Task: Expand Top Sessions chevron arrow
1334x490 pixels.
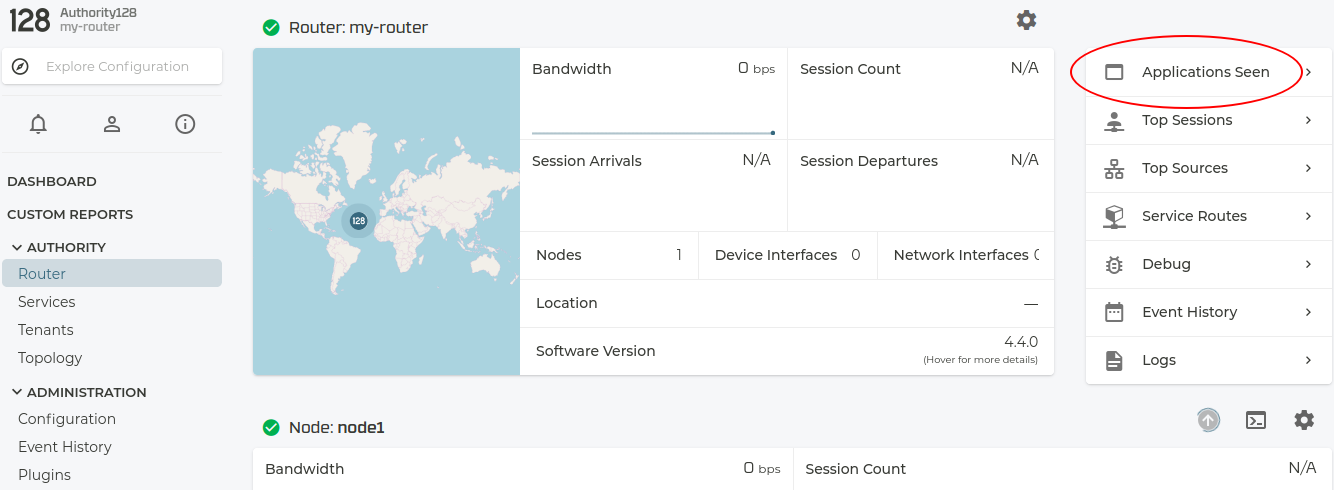Action: coord(1308,120)
